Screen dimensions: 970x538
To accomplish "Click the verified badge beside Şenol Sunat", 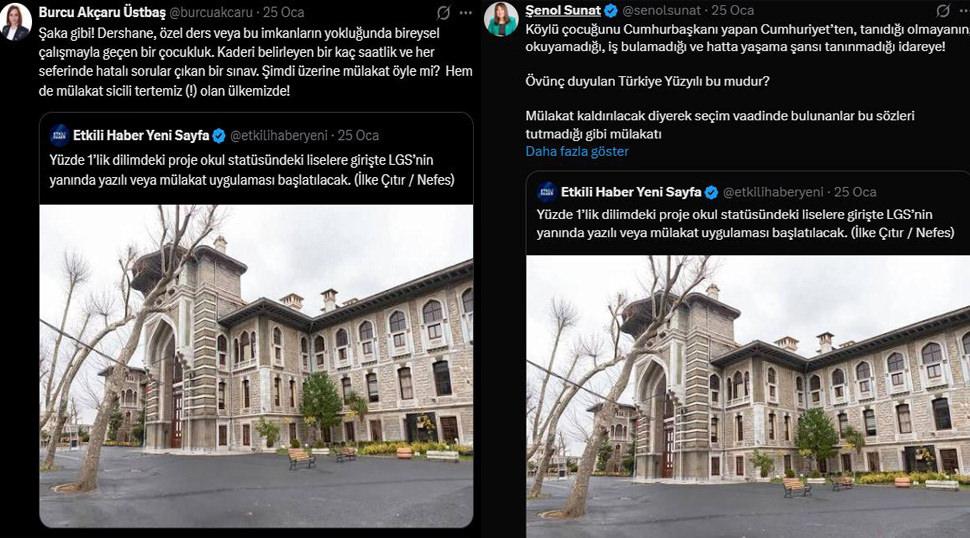I will [x=611, y=11].
